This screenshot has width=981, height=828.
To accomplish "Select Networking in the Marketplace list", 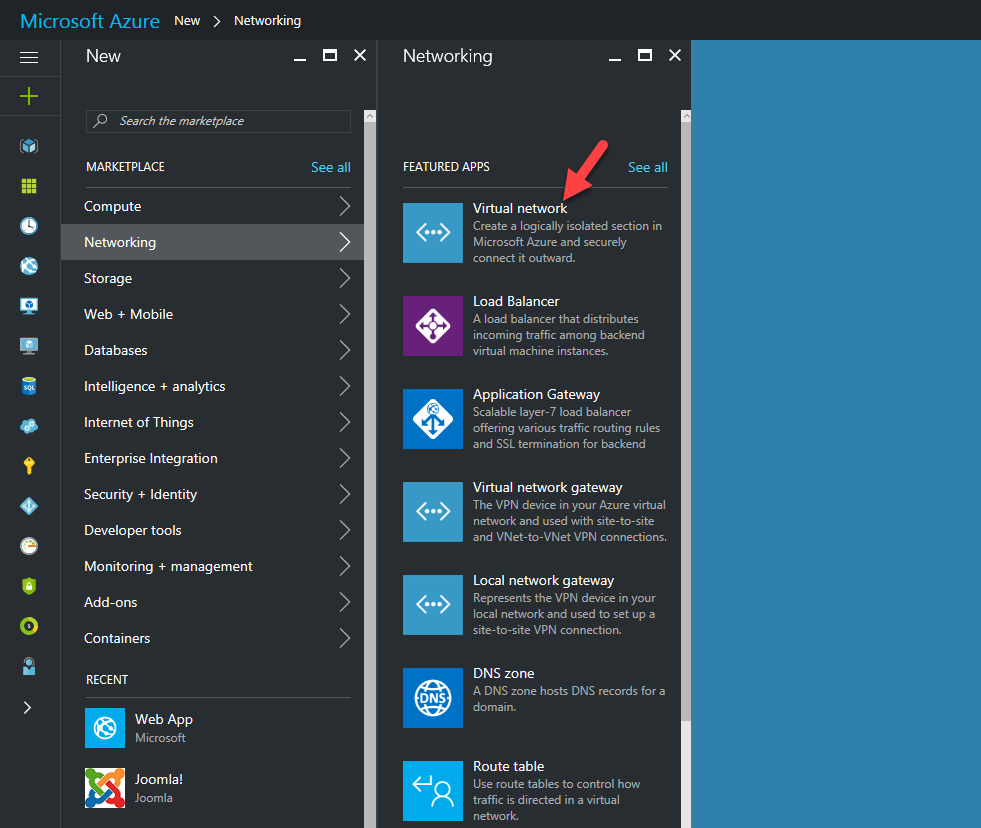I will (x=212, y=242).
